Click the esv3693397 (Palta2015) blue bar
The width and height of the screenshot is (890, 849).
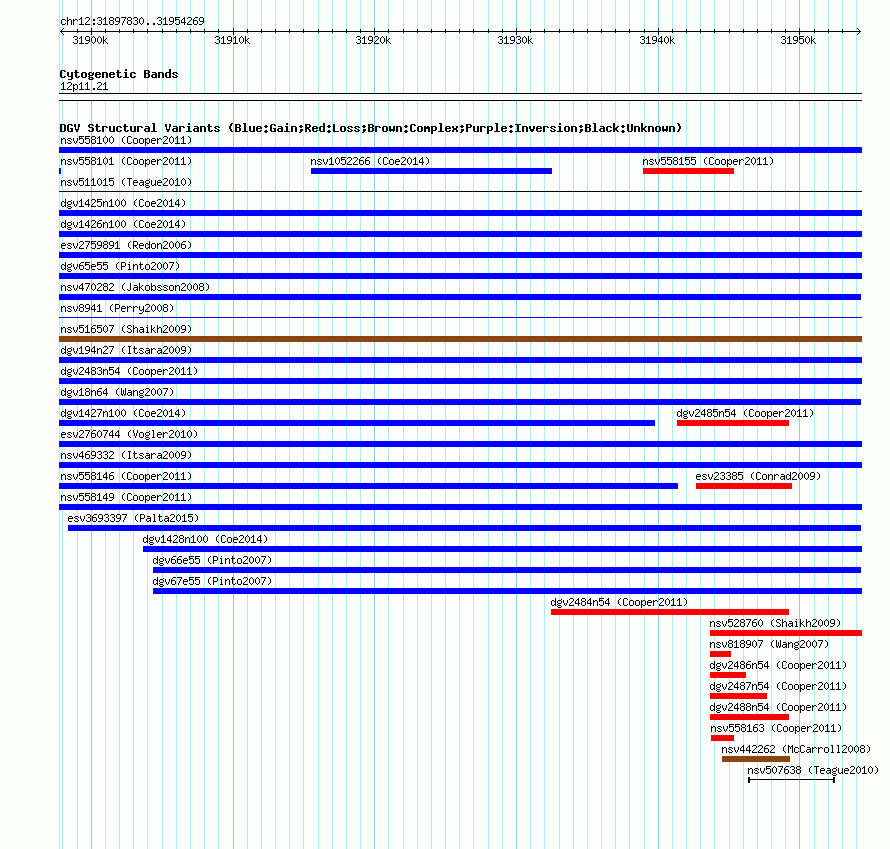tap(464, 528)
